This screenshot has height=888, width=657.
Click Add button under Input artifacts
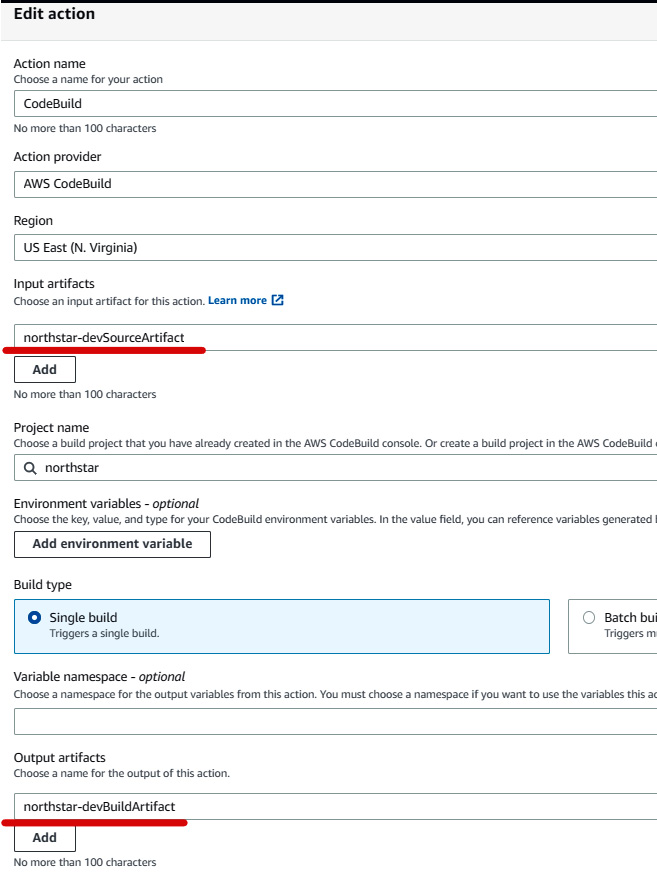point(45,369)
